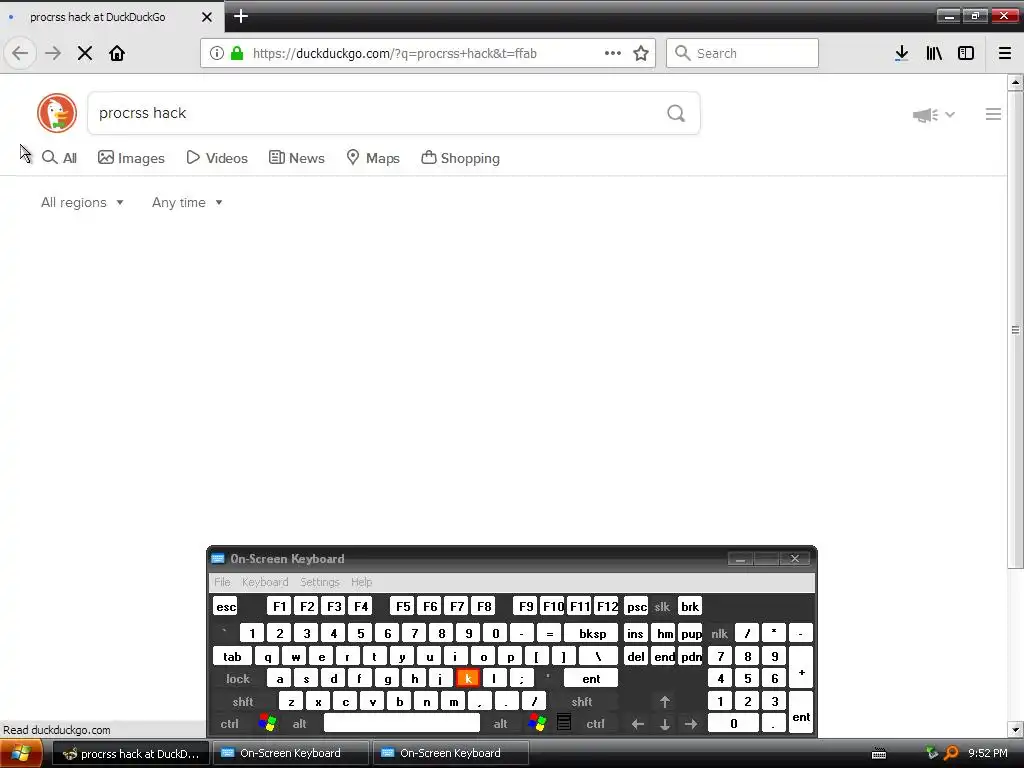The width and height of the screenshot is (1024, 768).
Task: Click the page scrollbar down arrow
Action: coord(1015,729)
